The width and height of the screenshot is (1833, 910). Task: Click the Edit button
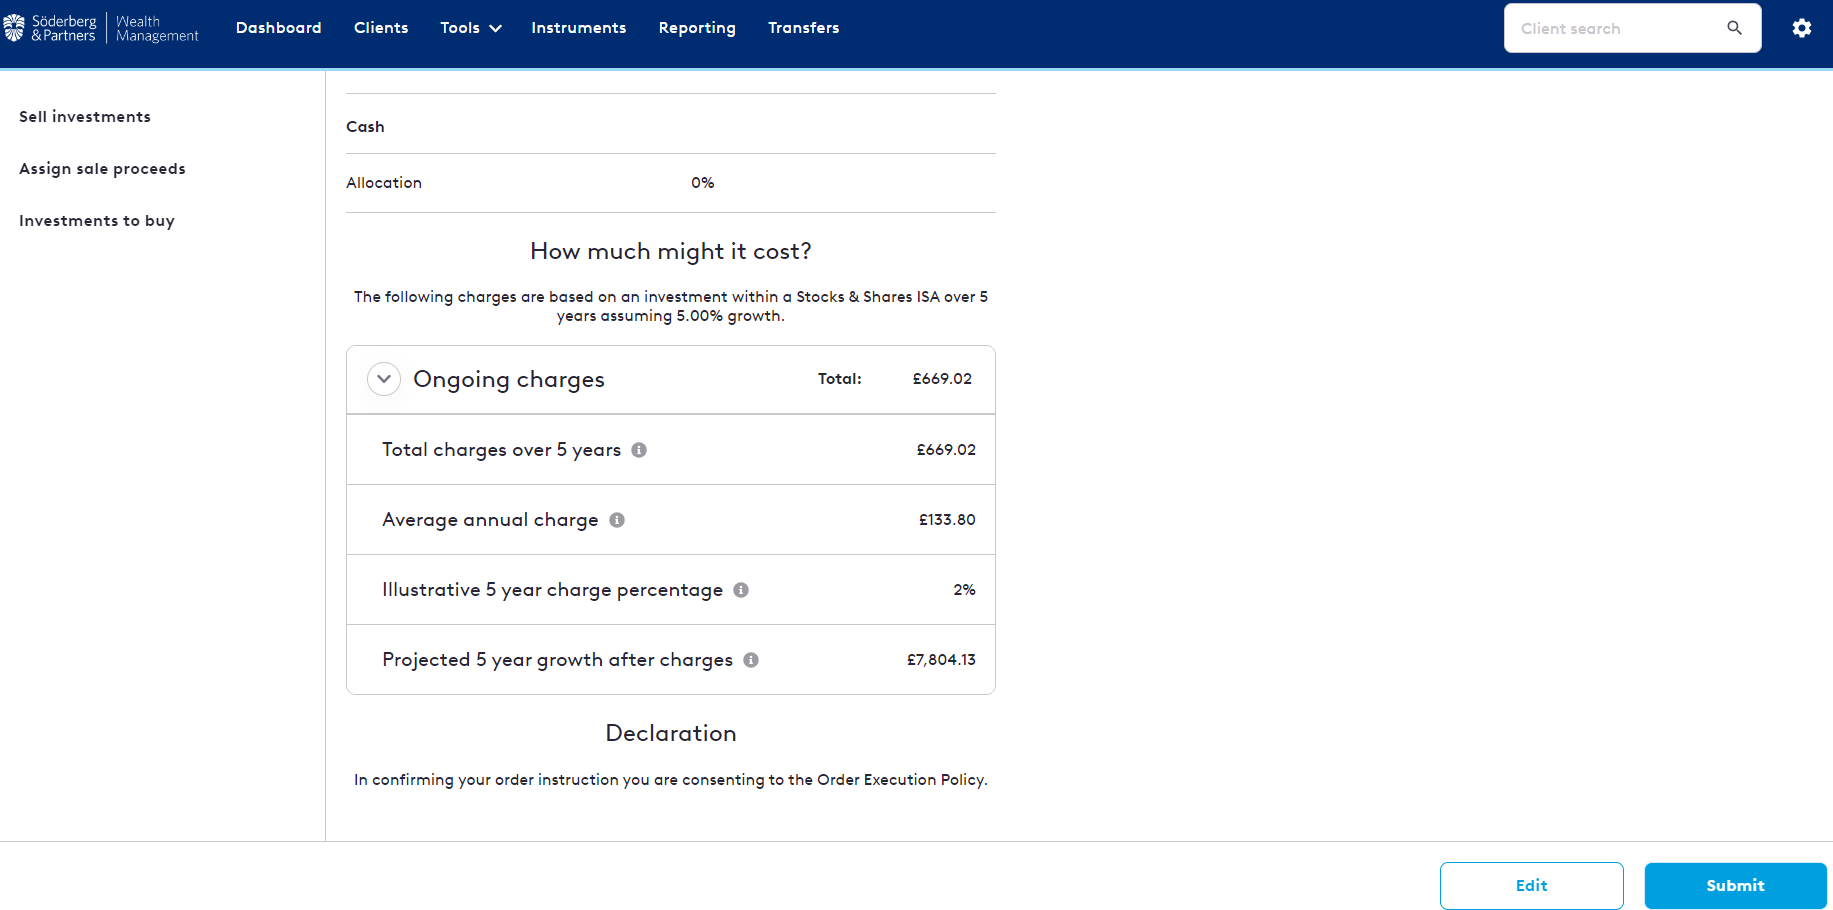pos(1532,886)
